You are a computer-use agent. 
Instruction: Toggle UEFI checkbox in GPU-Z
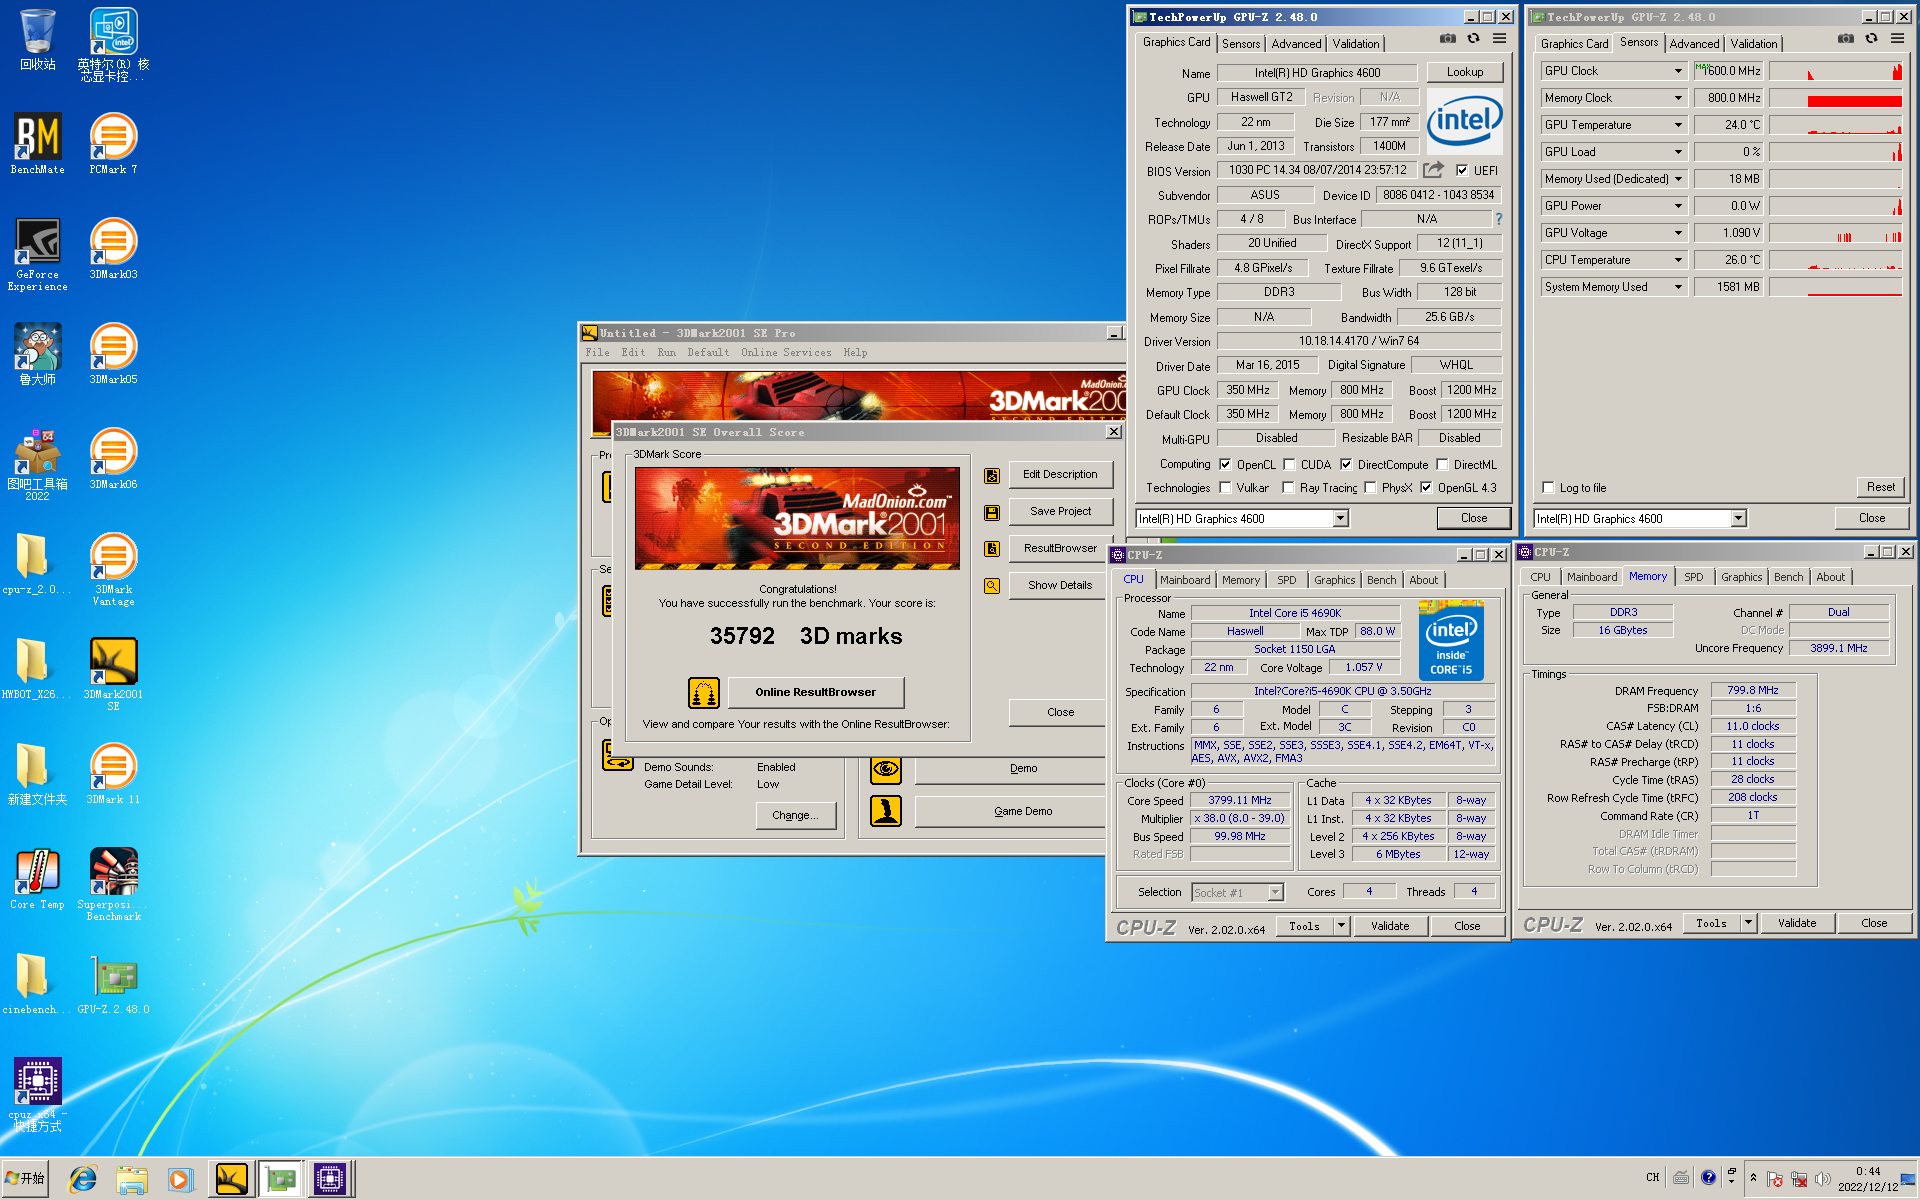[x=1462, y=170]
